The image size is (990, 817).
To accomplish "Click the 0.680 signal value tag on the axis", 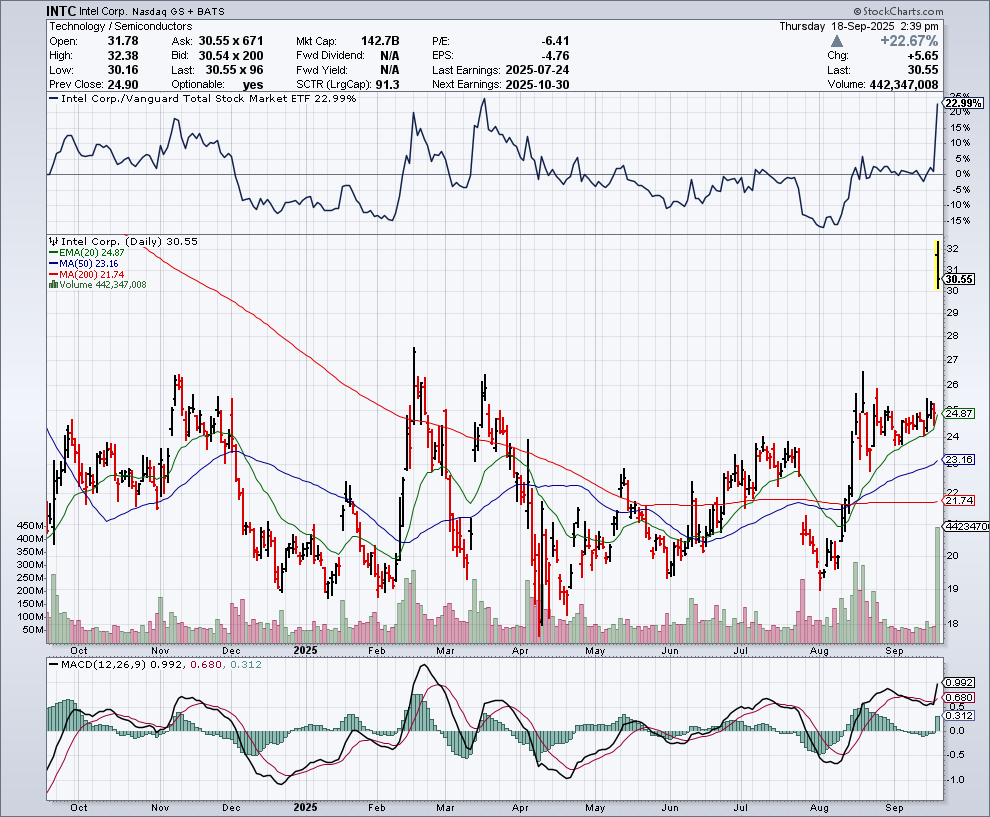I will pyautogui.click(x=960, y=698).
